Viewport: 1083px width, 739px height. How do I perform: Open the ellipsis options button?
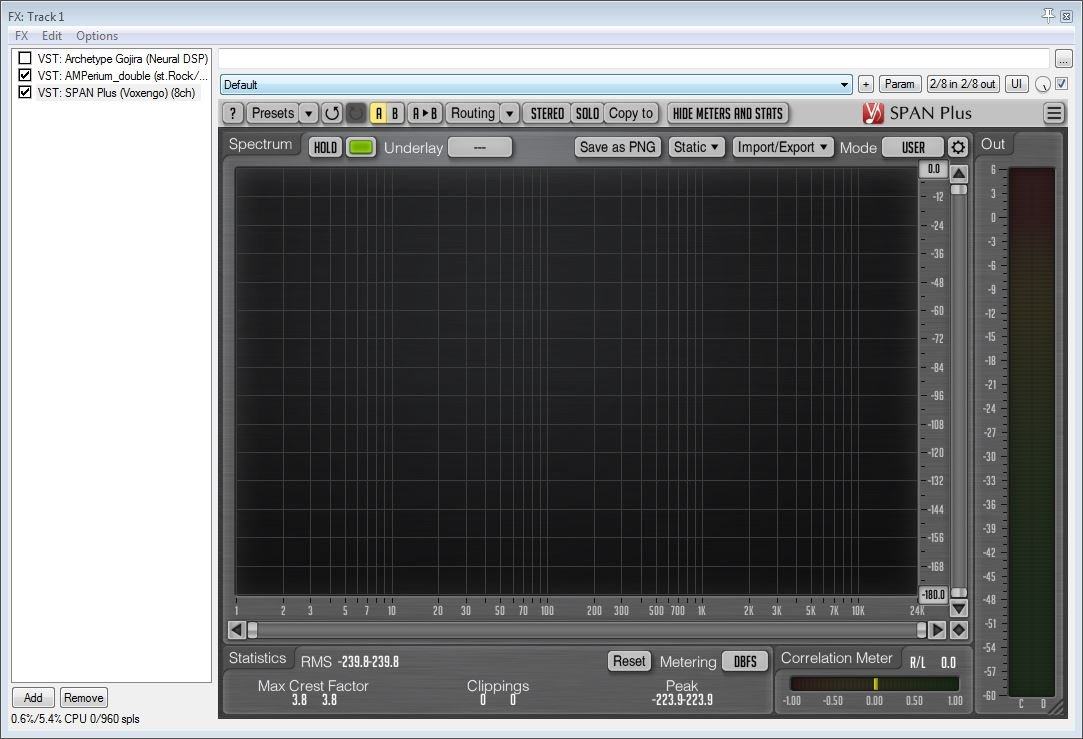point(1064,59)
